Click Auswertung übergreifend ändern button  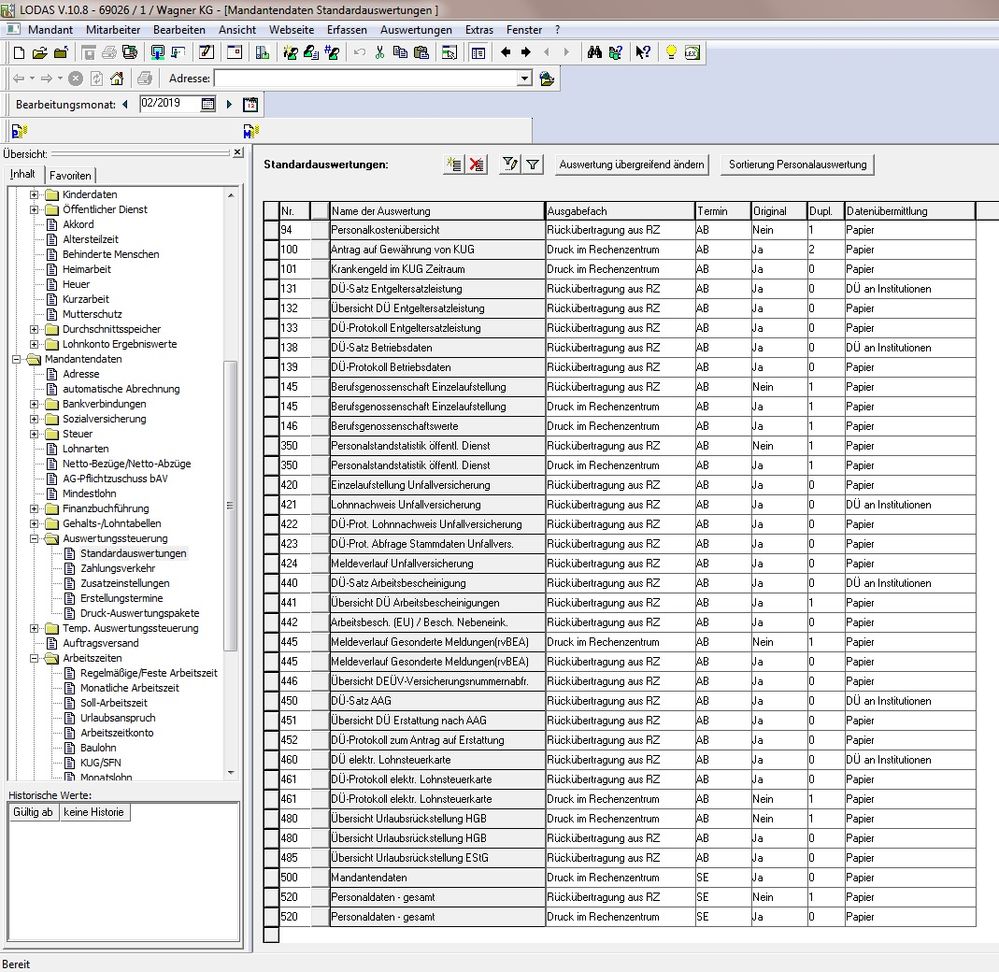632,165
